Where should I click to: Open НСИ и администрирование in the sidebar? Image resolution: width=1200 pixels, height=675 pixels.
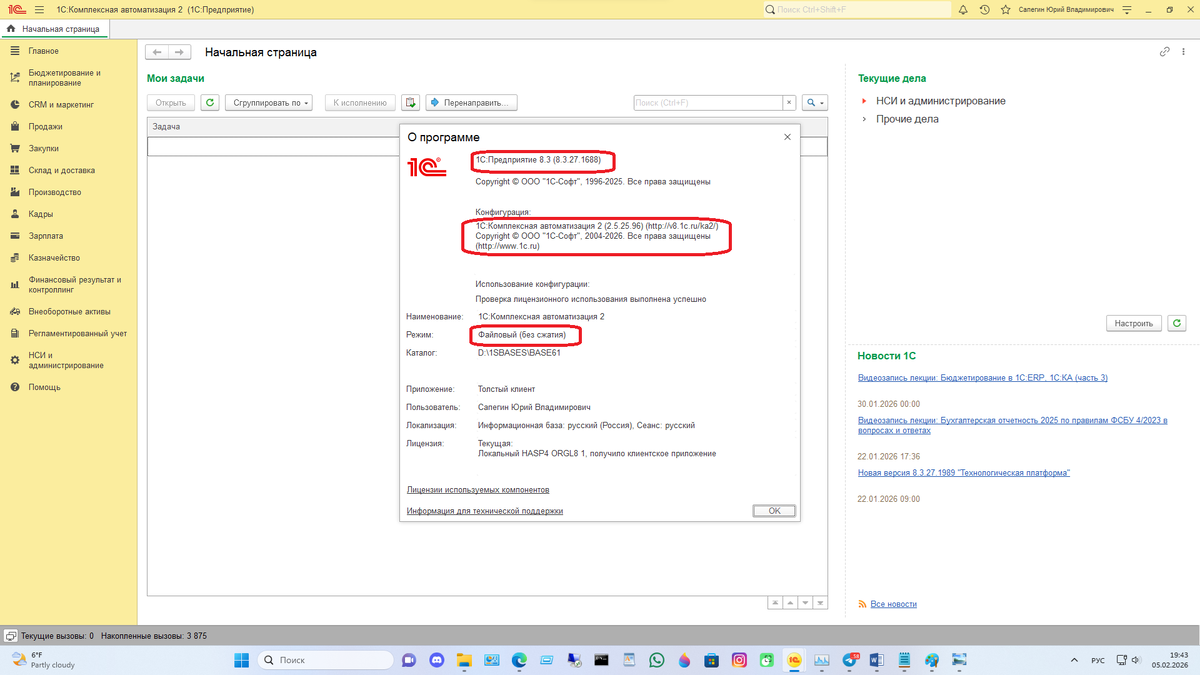[68, 360]
